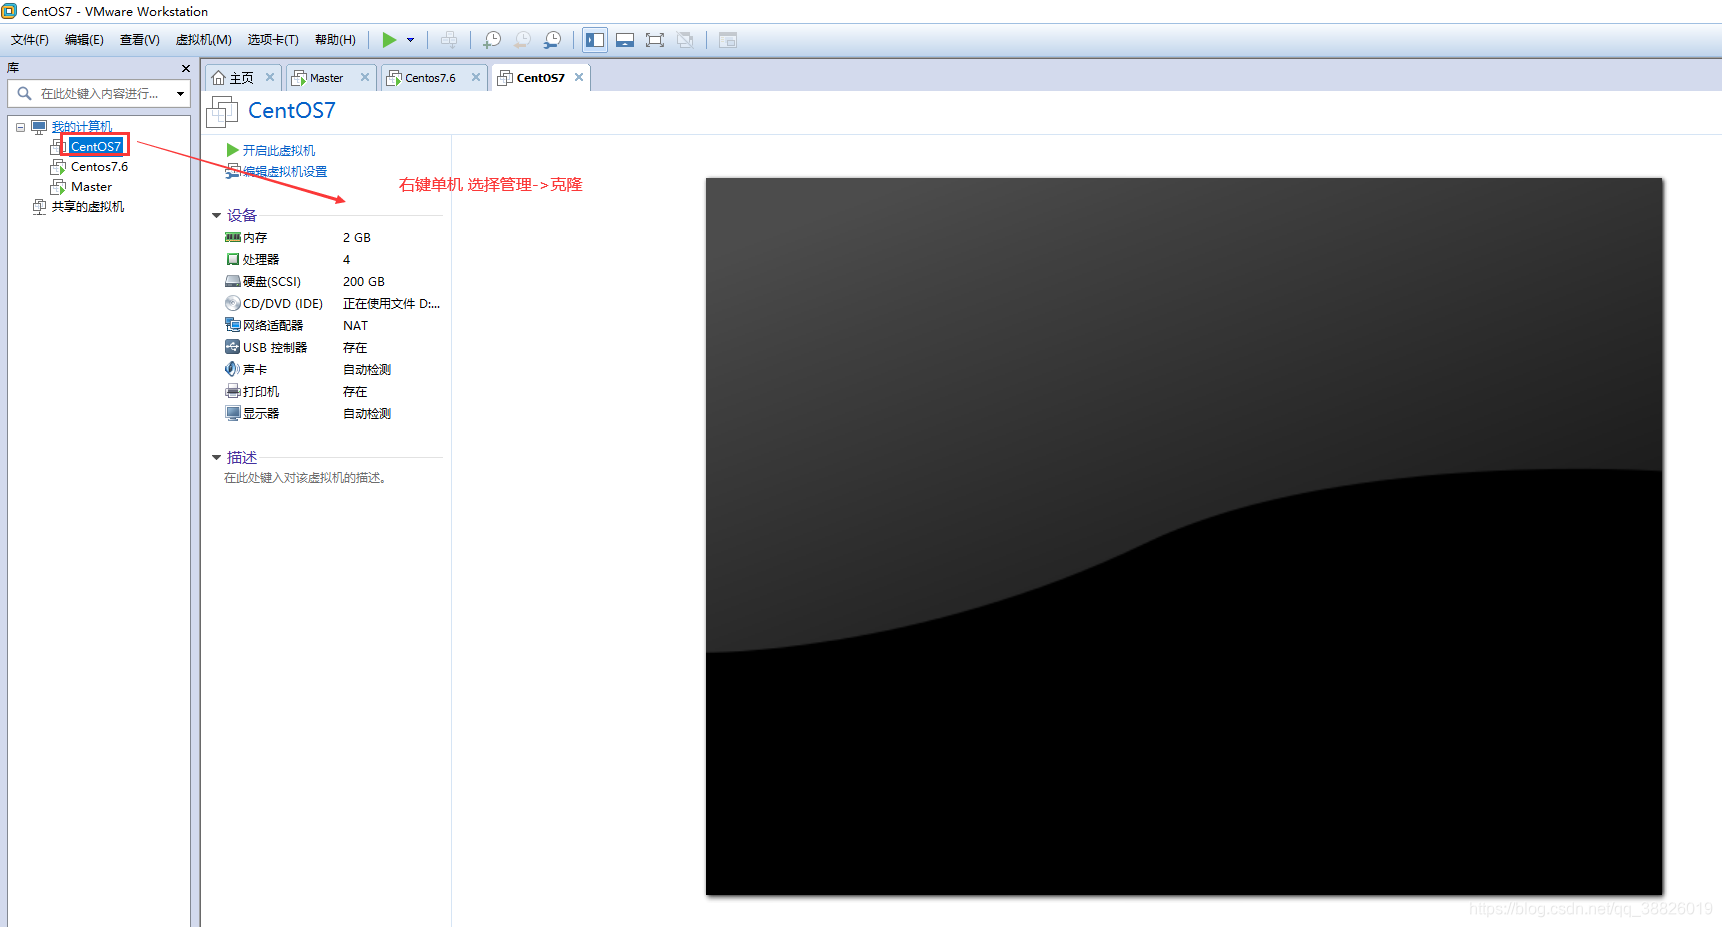The width and height of the screenshot is (1722, 927).
Task: Close the CentOS7 tab
Action: [x=579, y=77]
